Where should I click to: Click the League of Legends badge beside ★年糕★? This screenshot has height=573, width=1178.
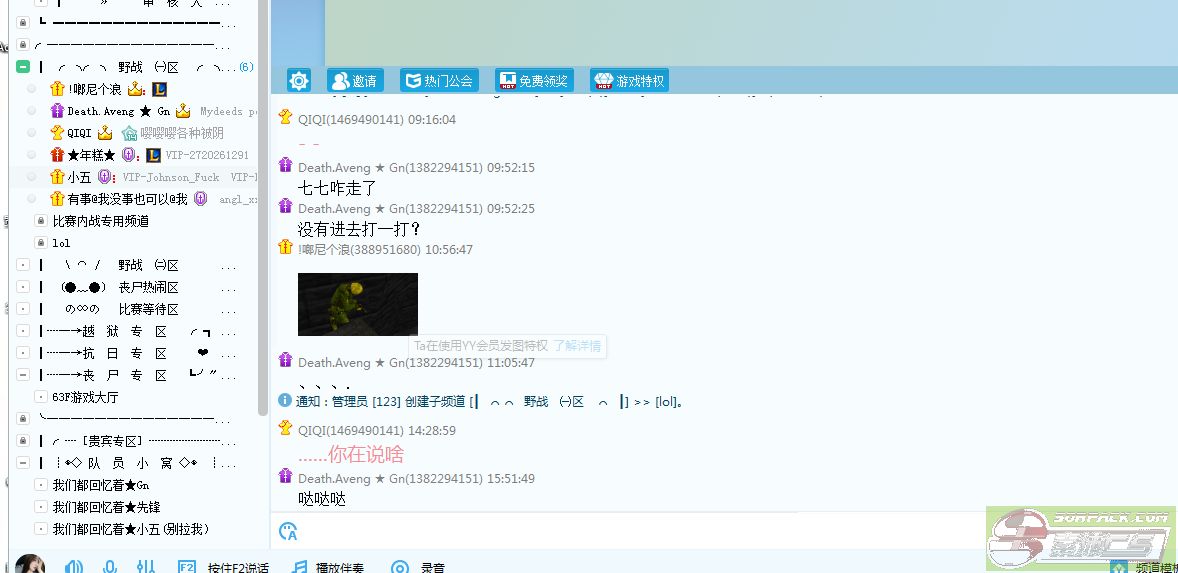[153, 155]
